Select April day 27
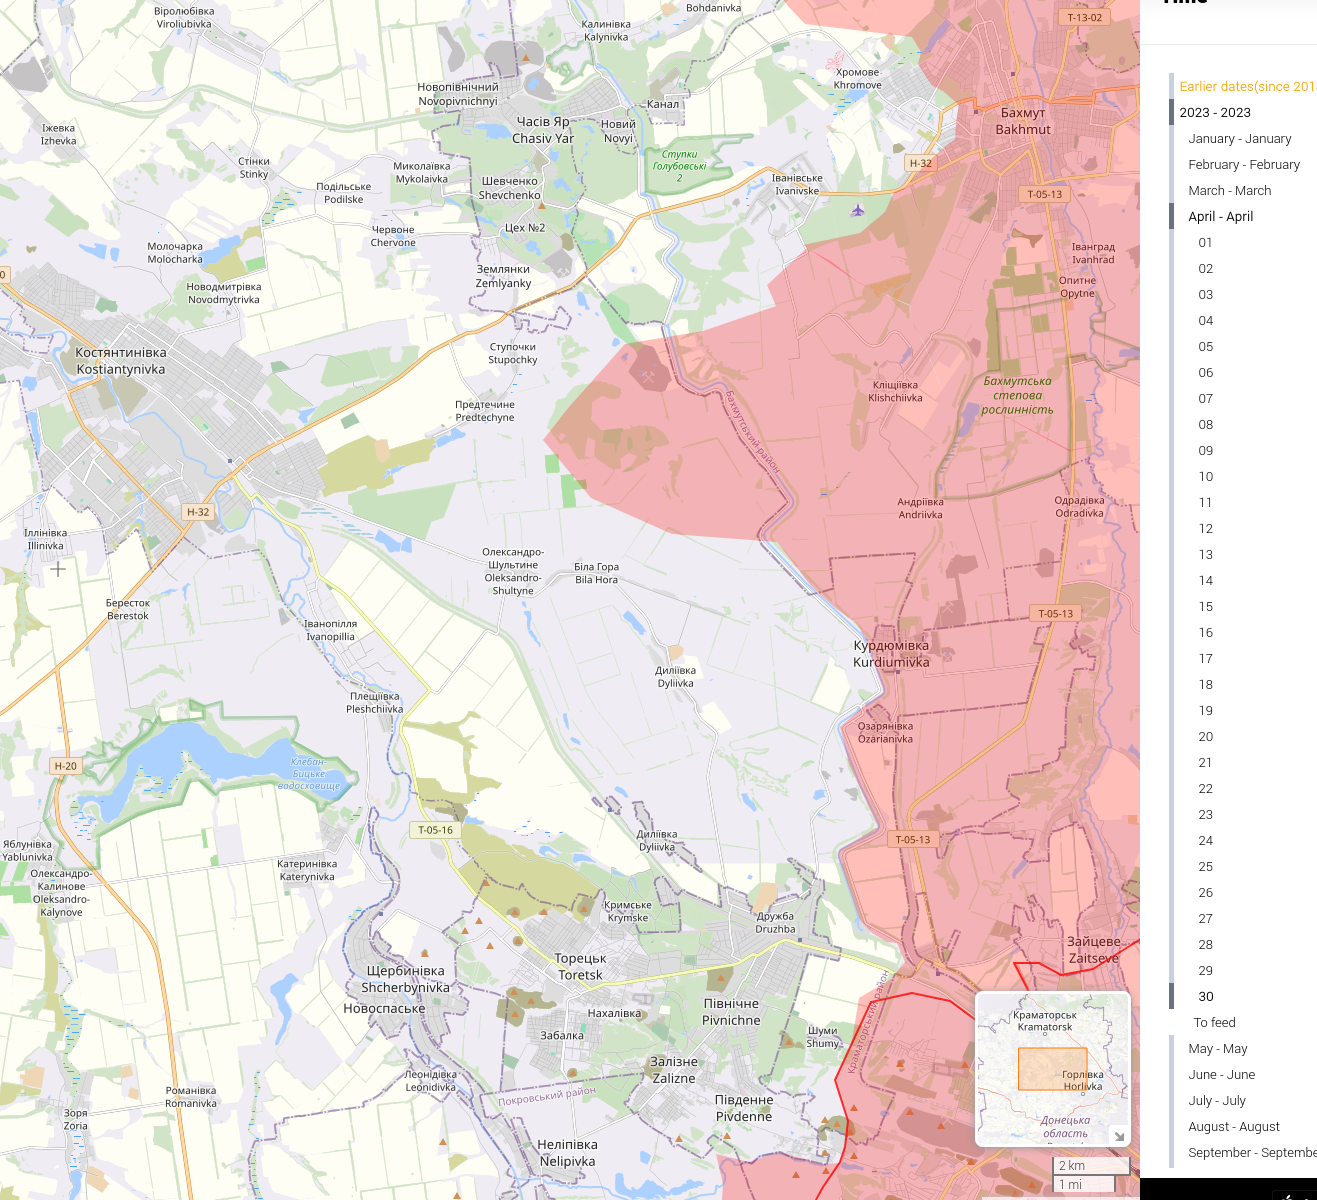This screenshot has height=1200, width=1317. (1206, 919)
